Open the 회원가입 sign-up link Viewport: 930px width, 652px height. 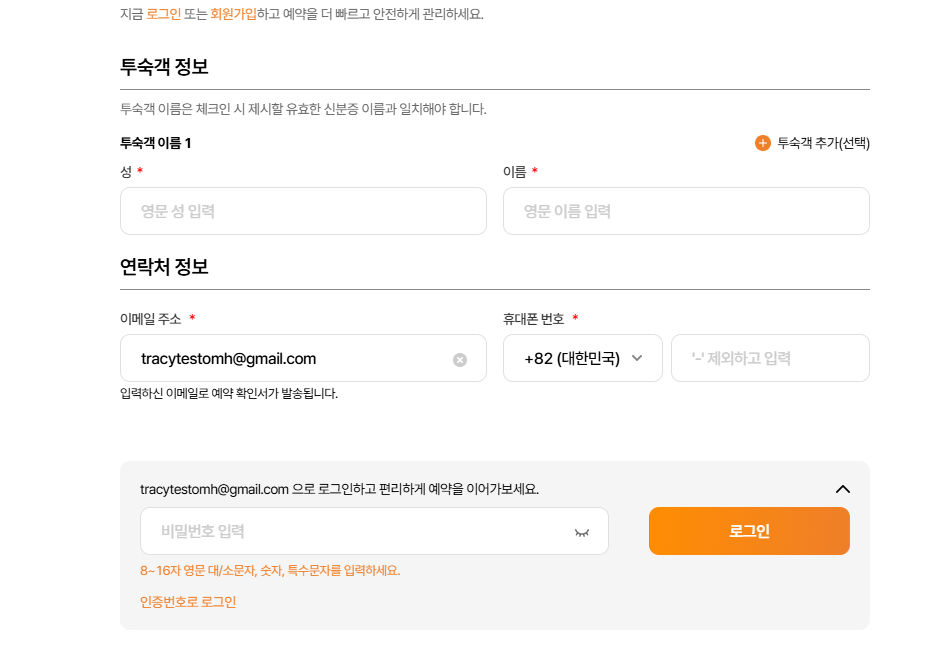tap(232, 14)
